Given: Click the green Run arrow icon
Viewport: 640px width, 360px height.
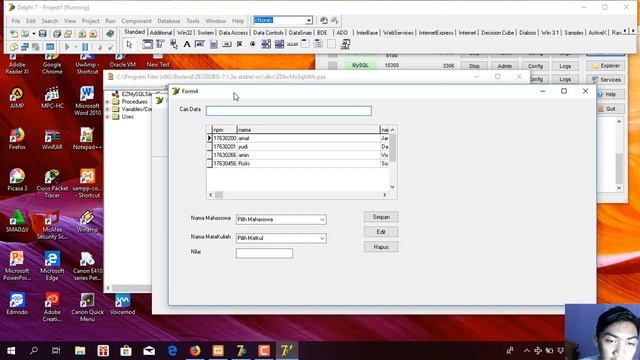Looking at the screenshot, I should (x=67, y=47).
